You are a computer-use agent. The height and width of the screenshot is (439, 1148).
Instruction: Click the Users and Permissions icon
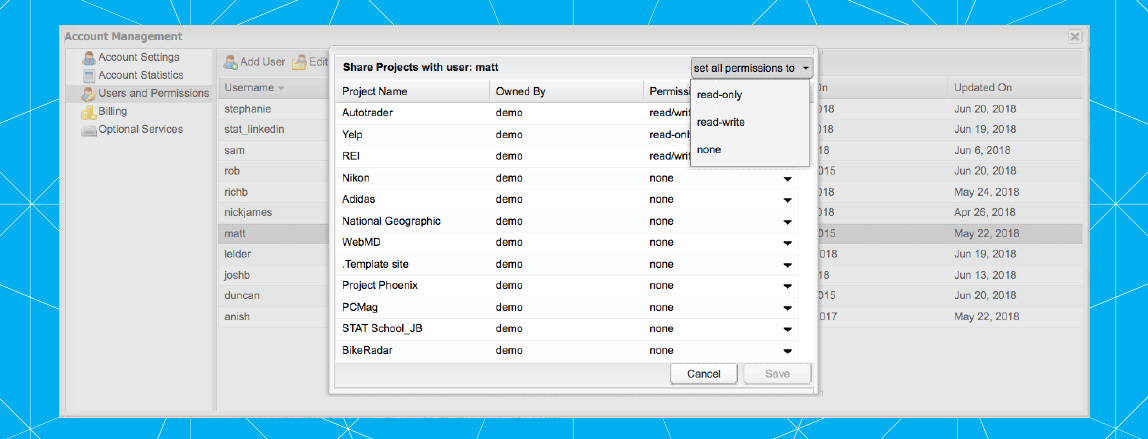[x=89, y=93]
